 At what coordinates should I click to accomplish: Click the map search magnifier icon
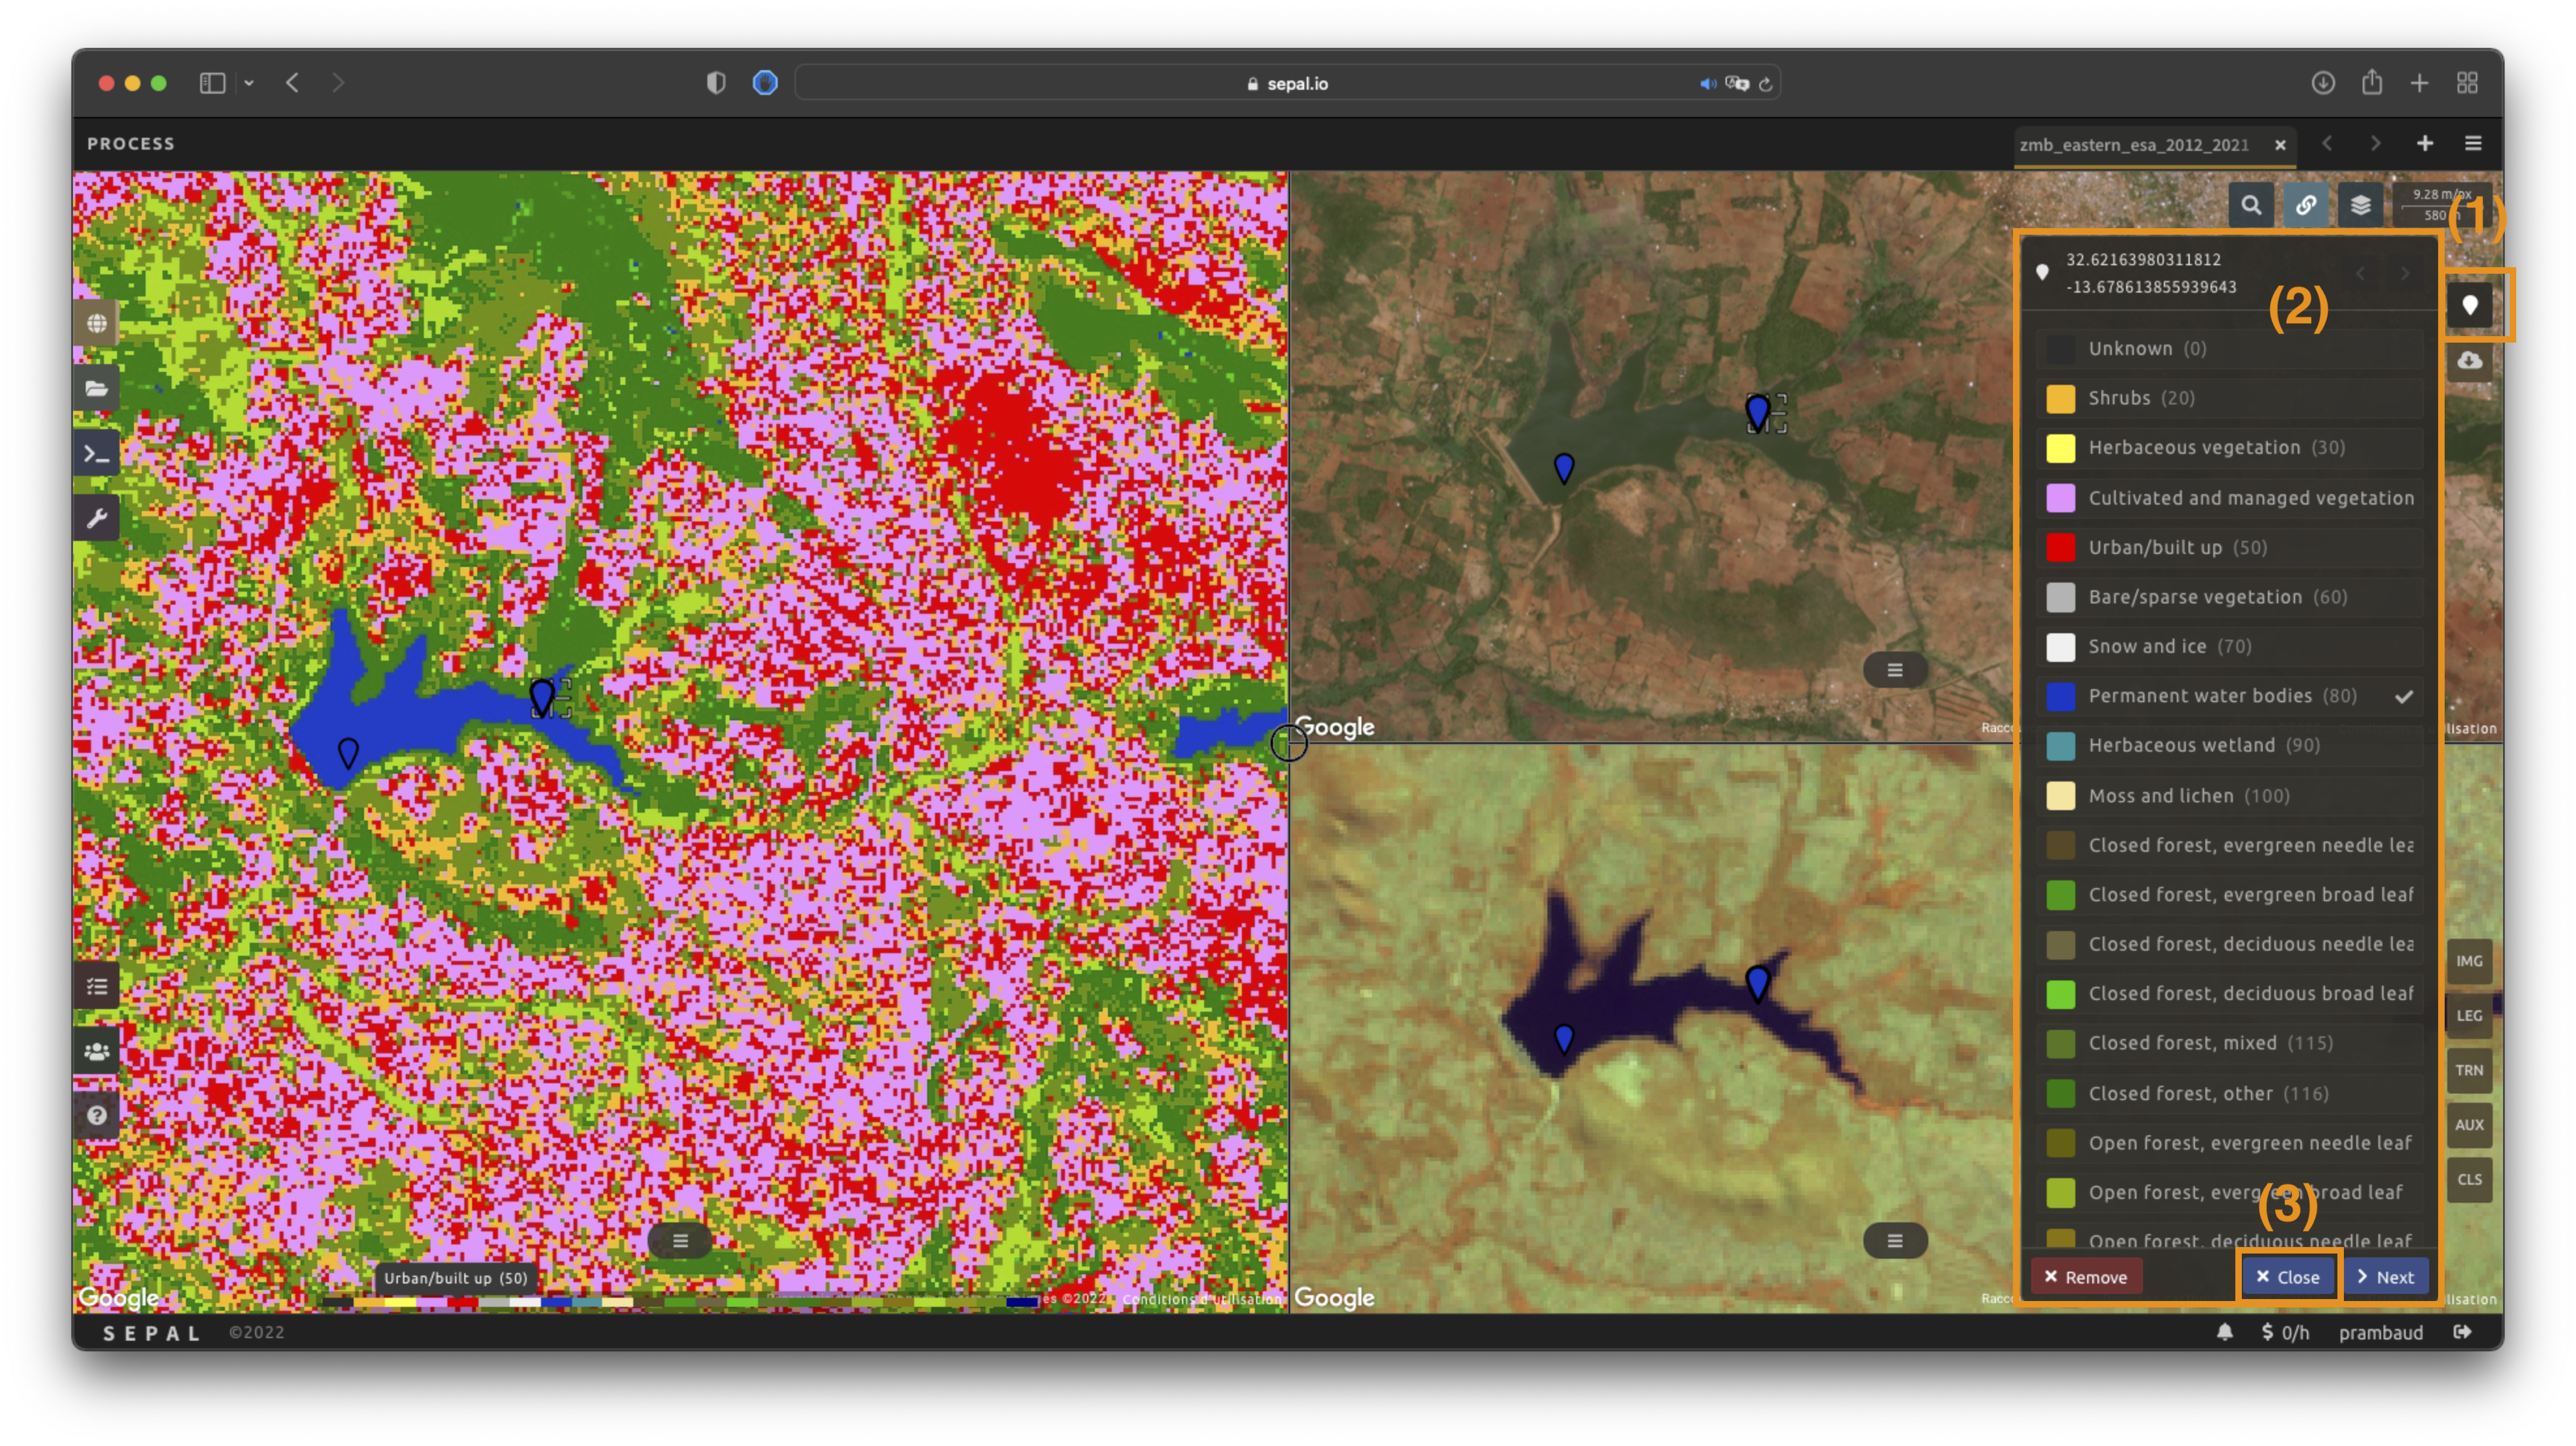(x=2251, y=205)
